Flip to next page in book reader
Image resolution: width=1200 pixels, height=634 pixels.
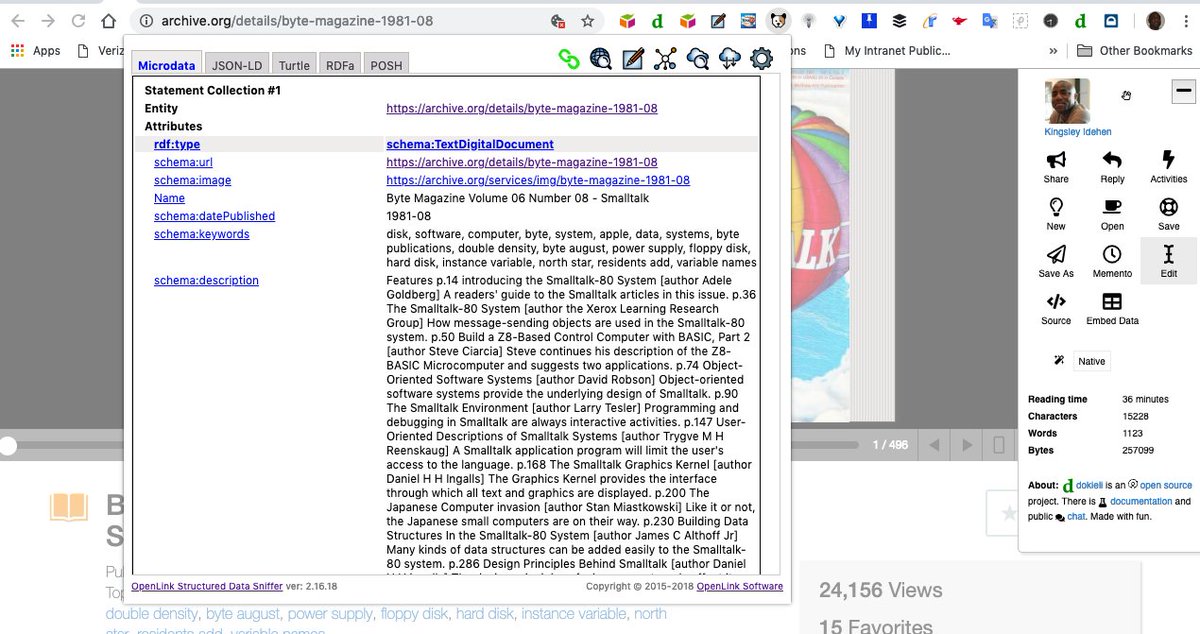pos(966,445)
